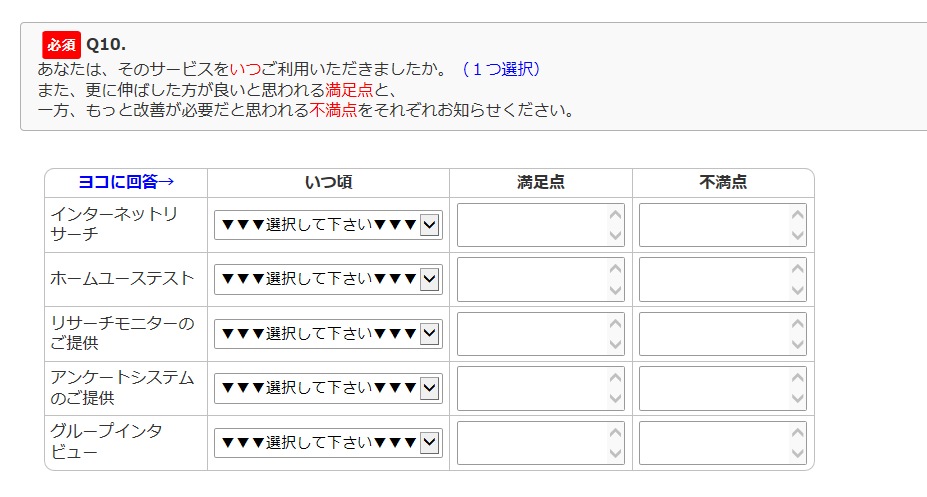Focus the アンケートシステムのご提供 満足点 text box
The height and width of the screenshot is (497, 927).
[532, 387]
